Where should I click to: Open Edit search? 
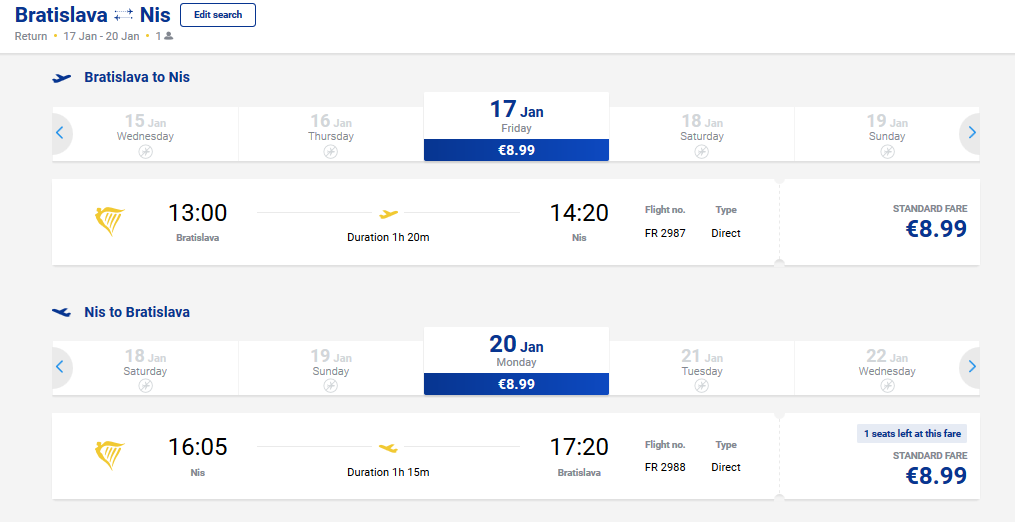218,15
